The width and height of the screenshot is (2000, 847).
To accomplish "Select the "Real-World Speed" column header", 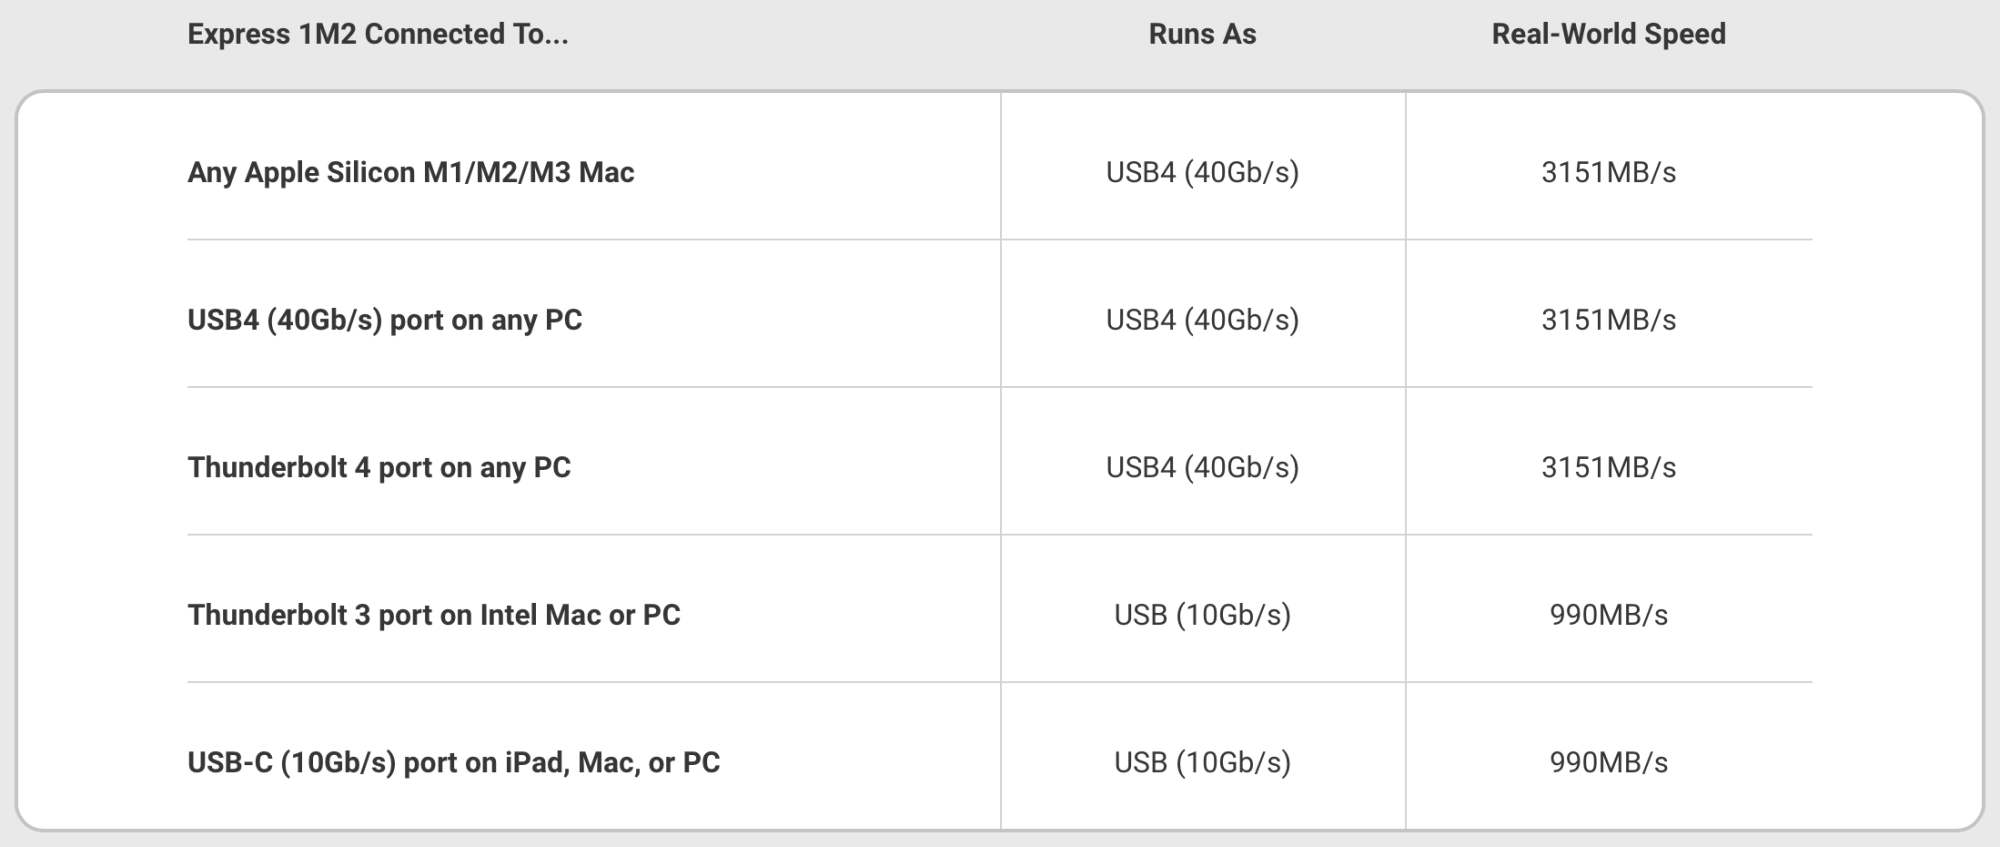I will tap(1608, 34).
